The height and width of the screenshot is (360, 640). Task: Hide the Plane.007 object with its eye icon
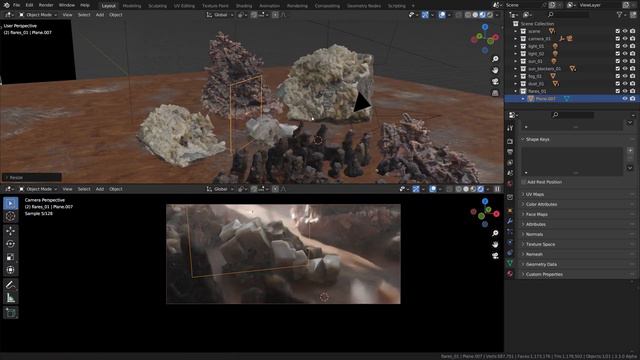(625, 99)
